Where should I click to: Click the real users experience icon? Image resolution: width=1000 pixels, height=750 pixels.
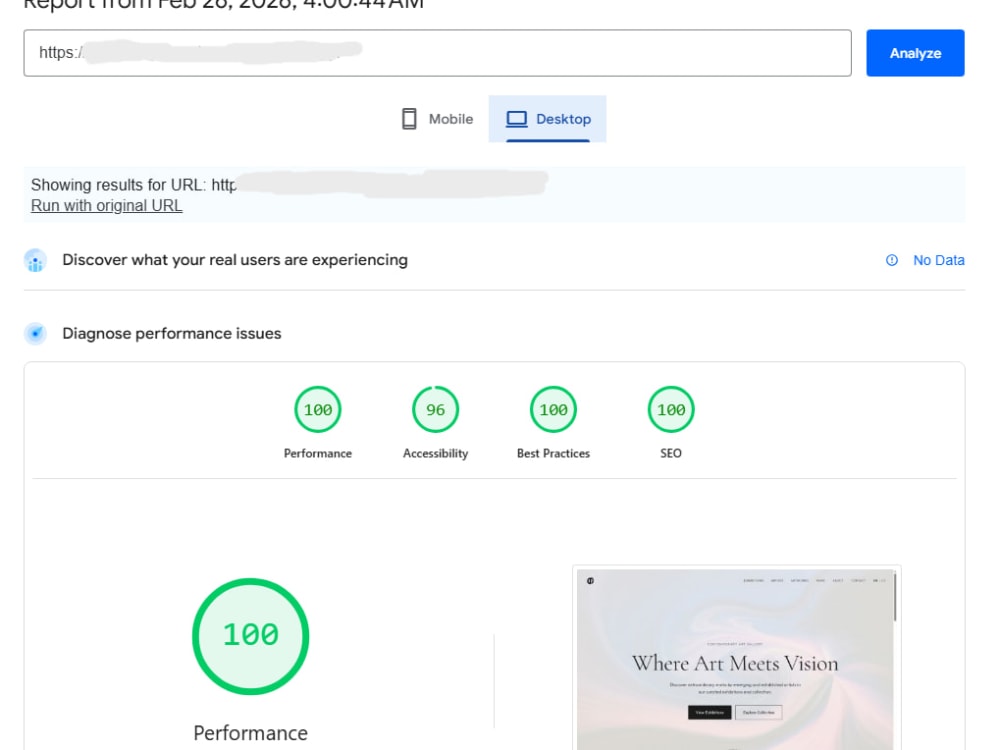click(x=36, y=260)
